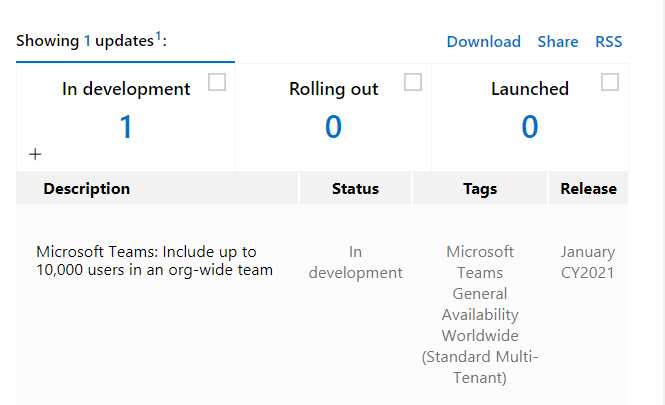The height and width of the screenshot is (405, 665).
Task: Select the Rolling out count 0
Action: click(x=333, y=127)
